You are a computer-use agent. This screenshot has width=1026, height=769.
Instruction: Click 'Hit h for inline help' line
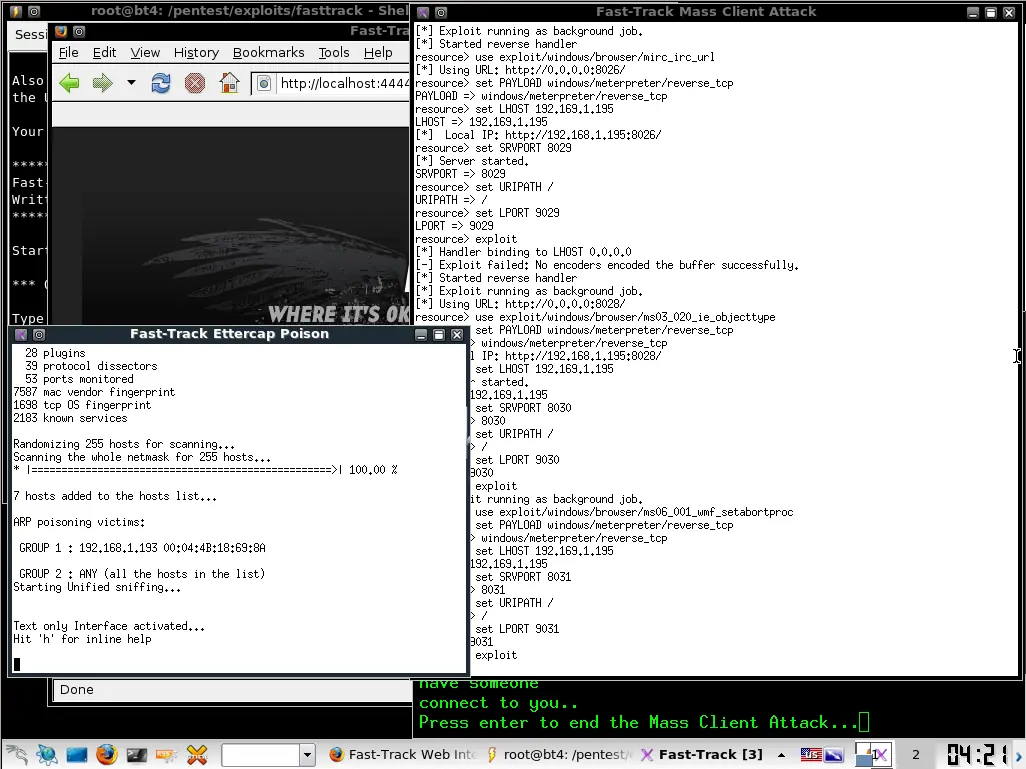click(x=82, y=639)
